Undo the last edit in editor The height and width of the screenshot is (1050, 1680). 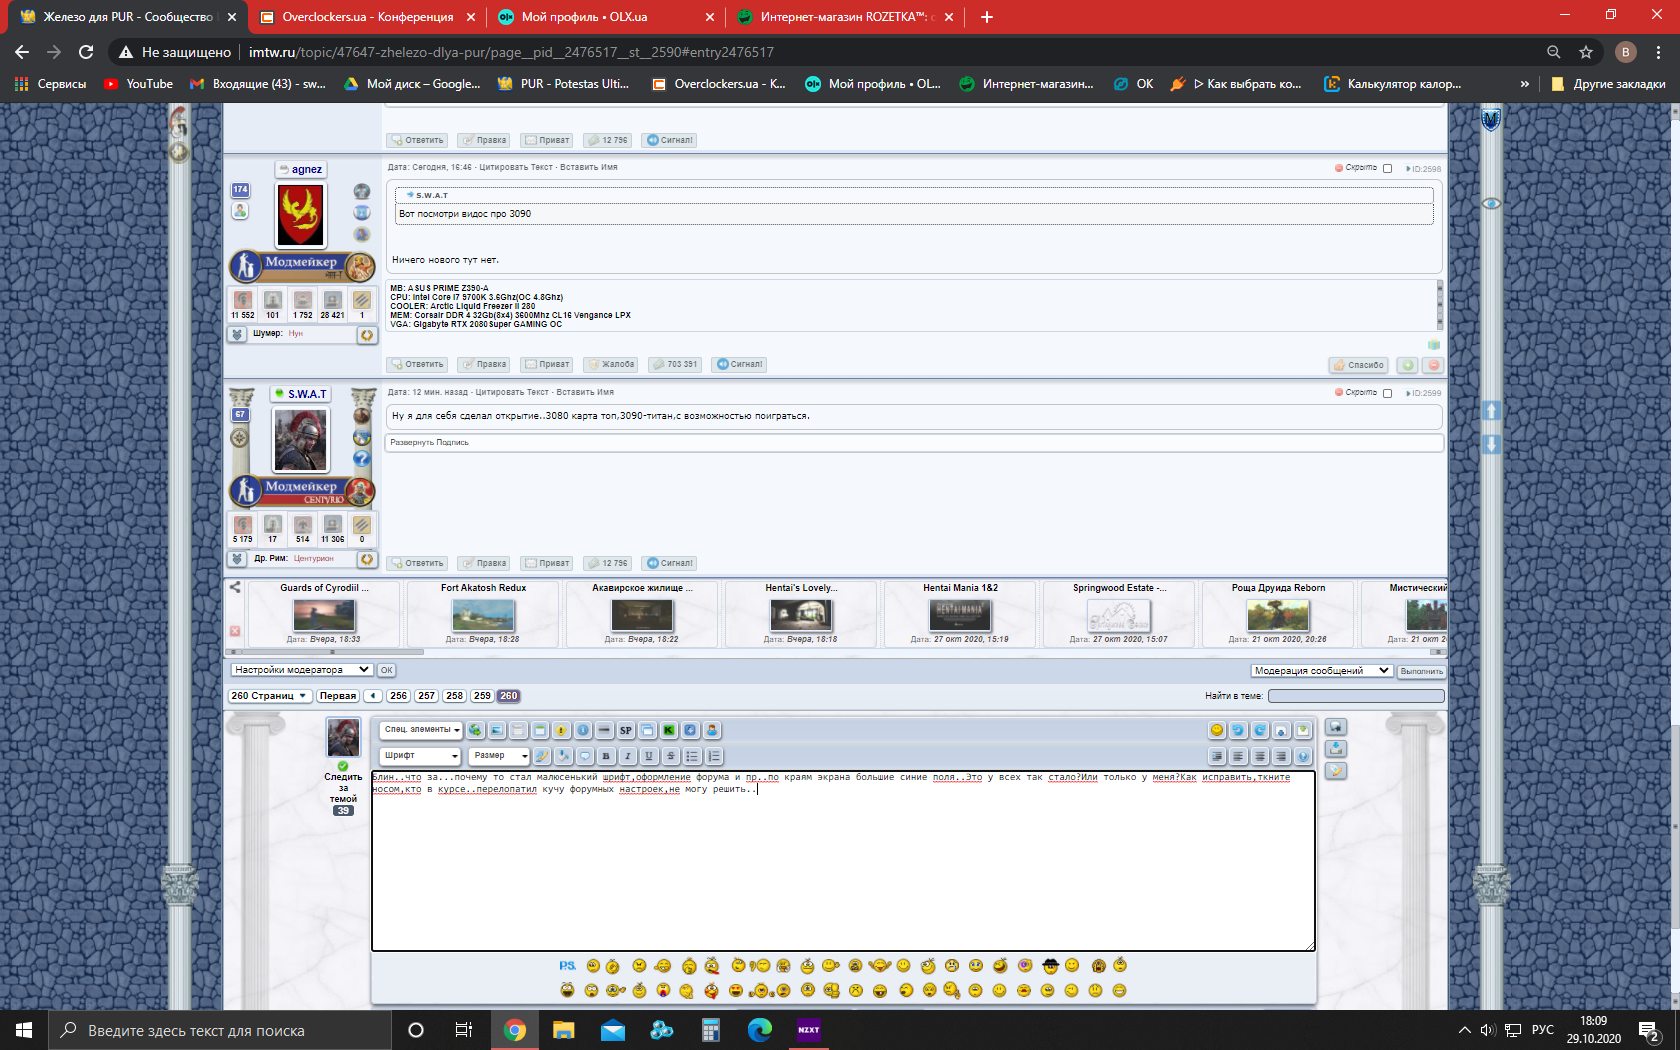click(x=1238, y=730)
